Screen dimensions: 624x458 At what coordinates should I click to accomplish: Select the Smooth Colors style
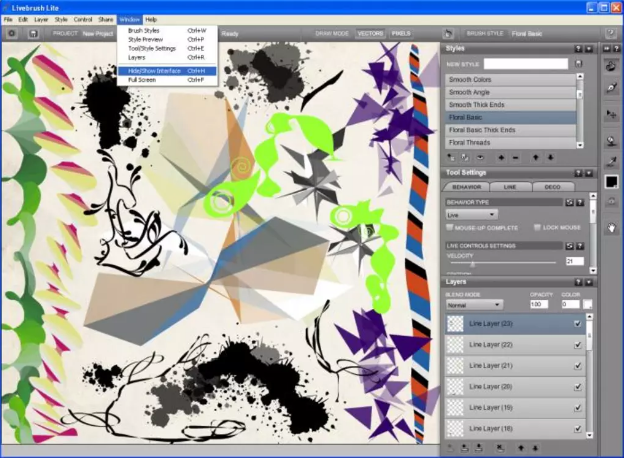point(511,80)
